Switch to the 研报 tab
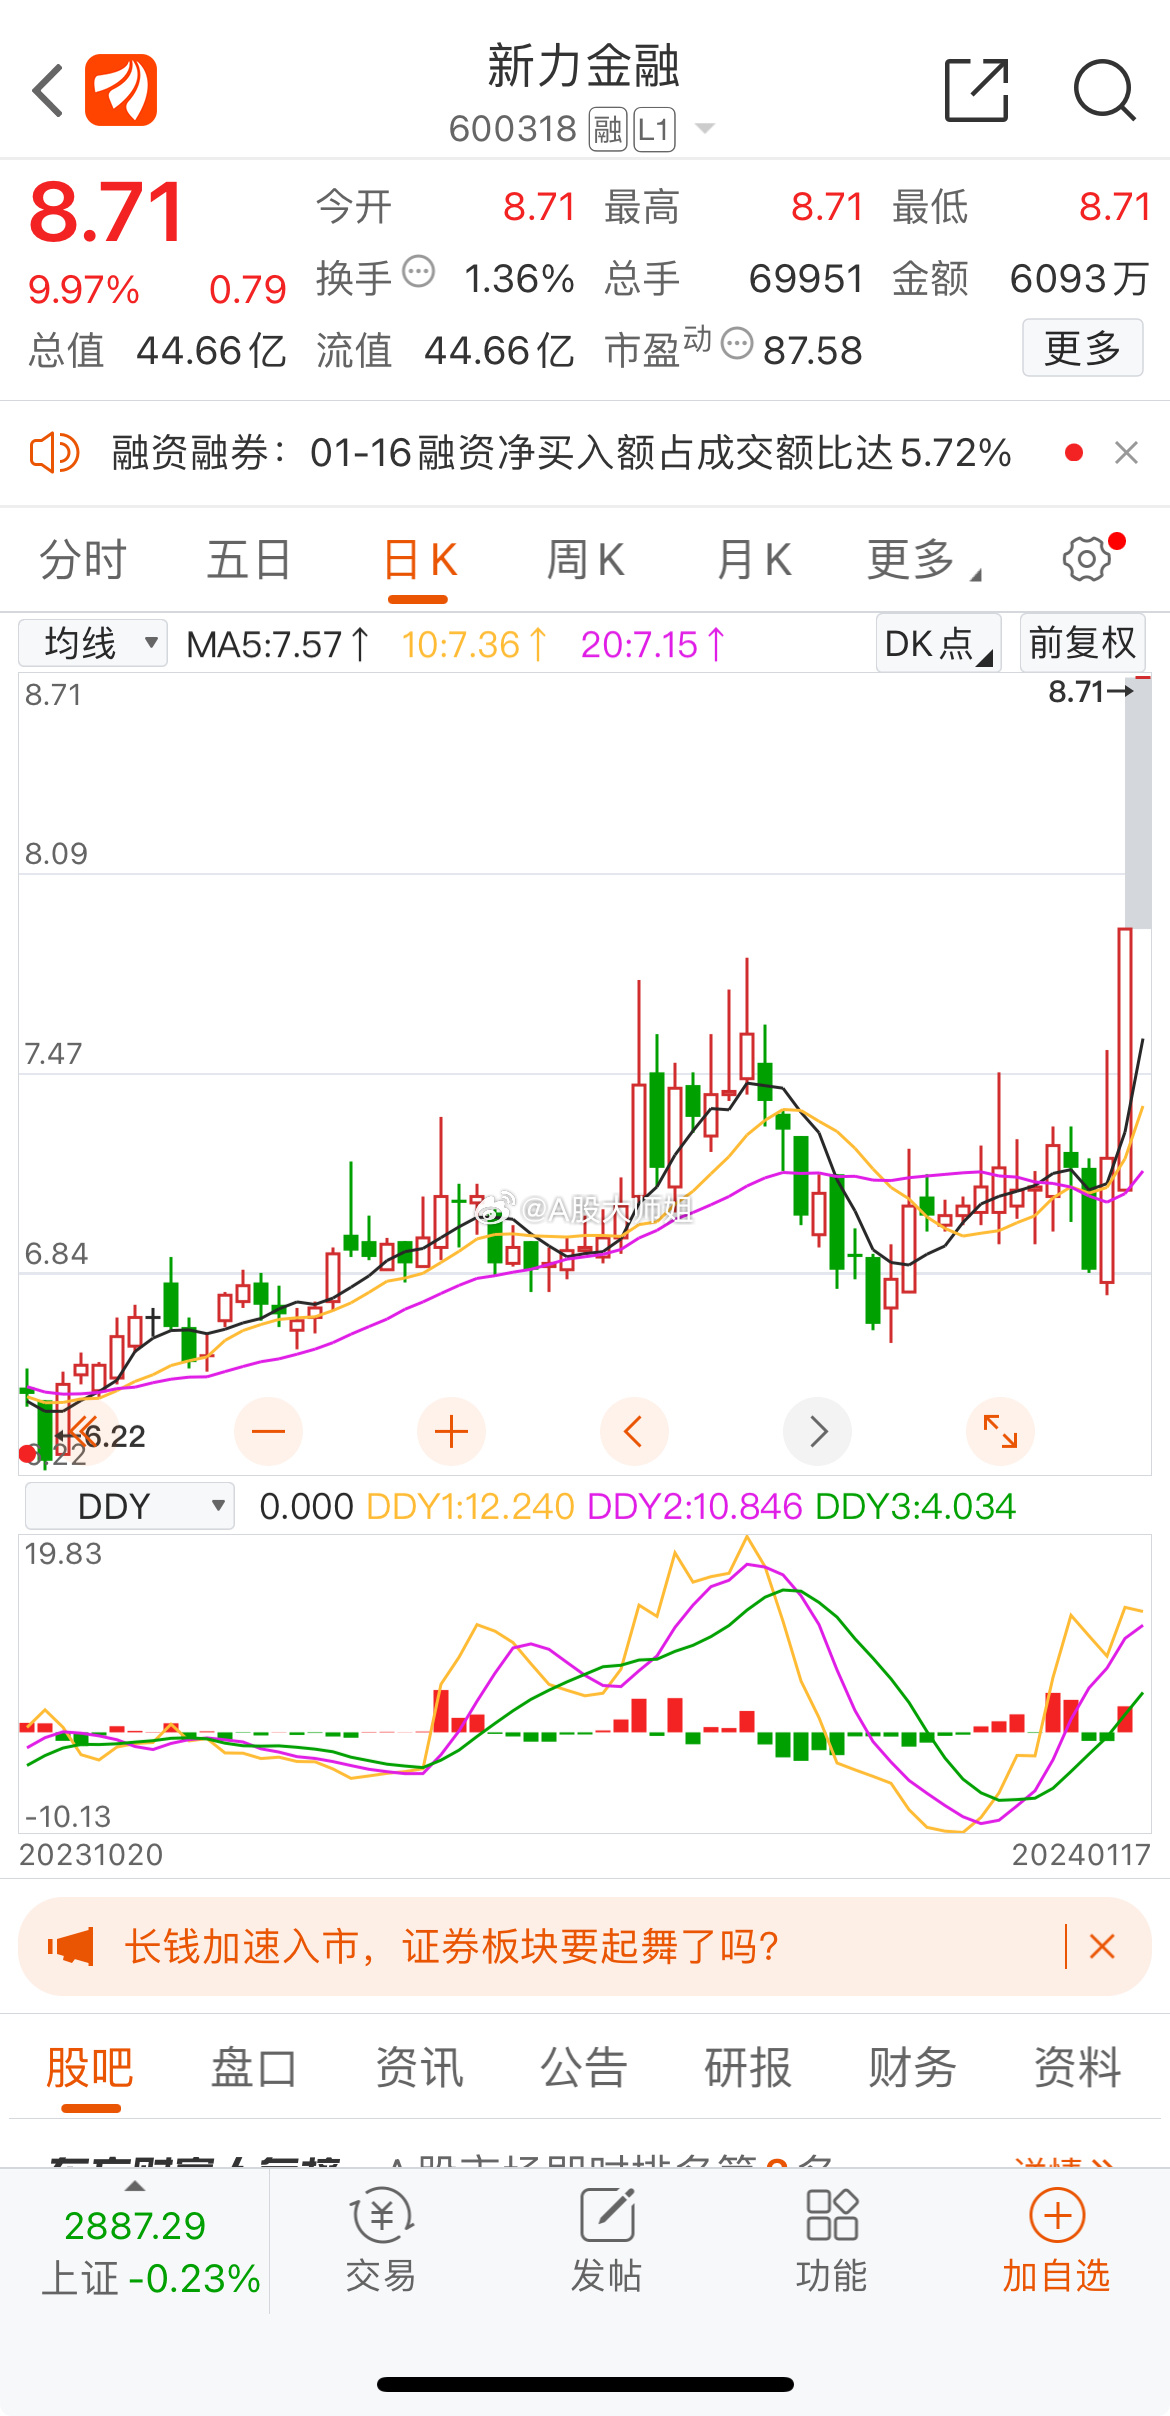 [748, 2067]
